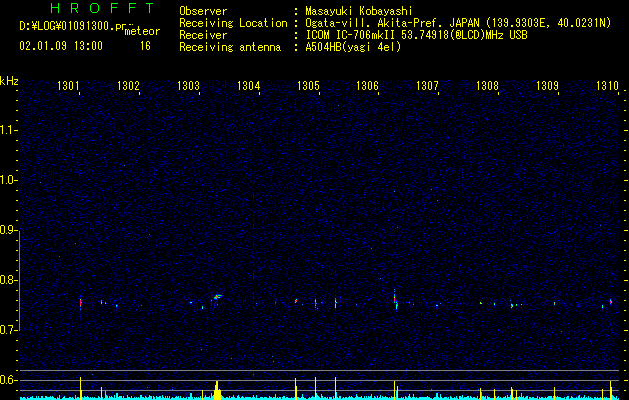Viewport: 629px width, 400px height.
Task: Click the 'Receiving Location' field label
Action: 233,23
